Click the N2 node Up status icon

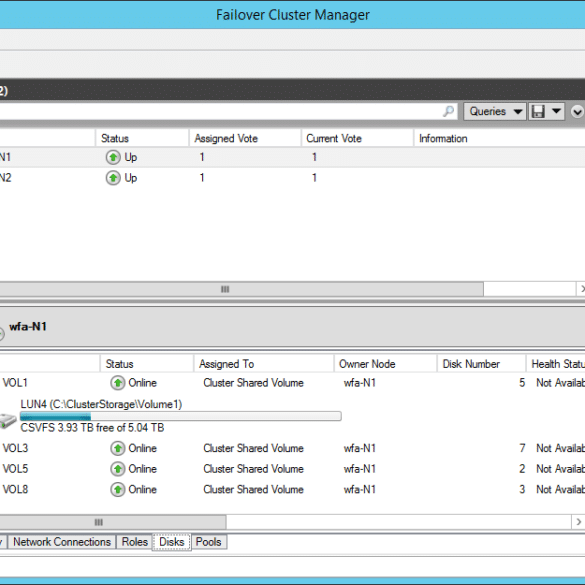[x=113, y=178]
